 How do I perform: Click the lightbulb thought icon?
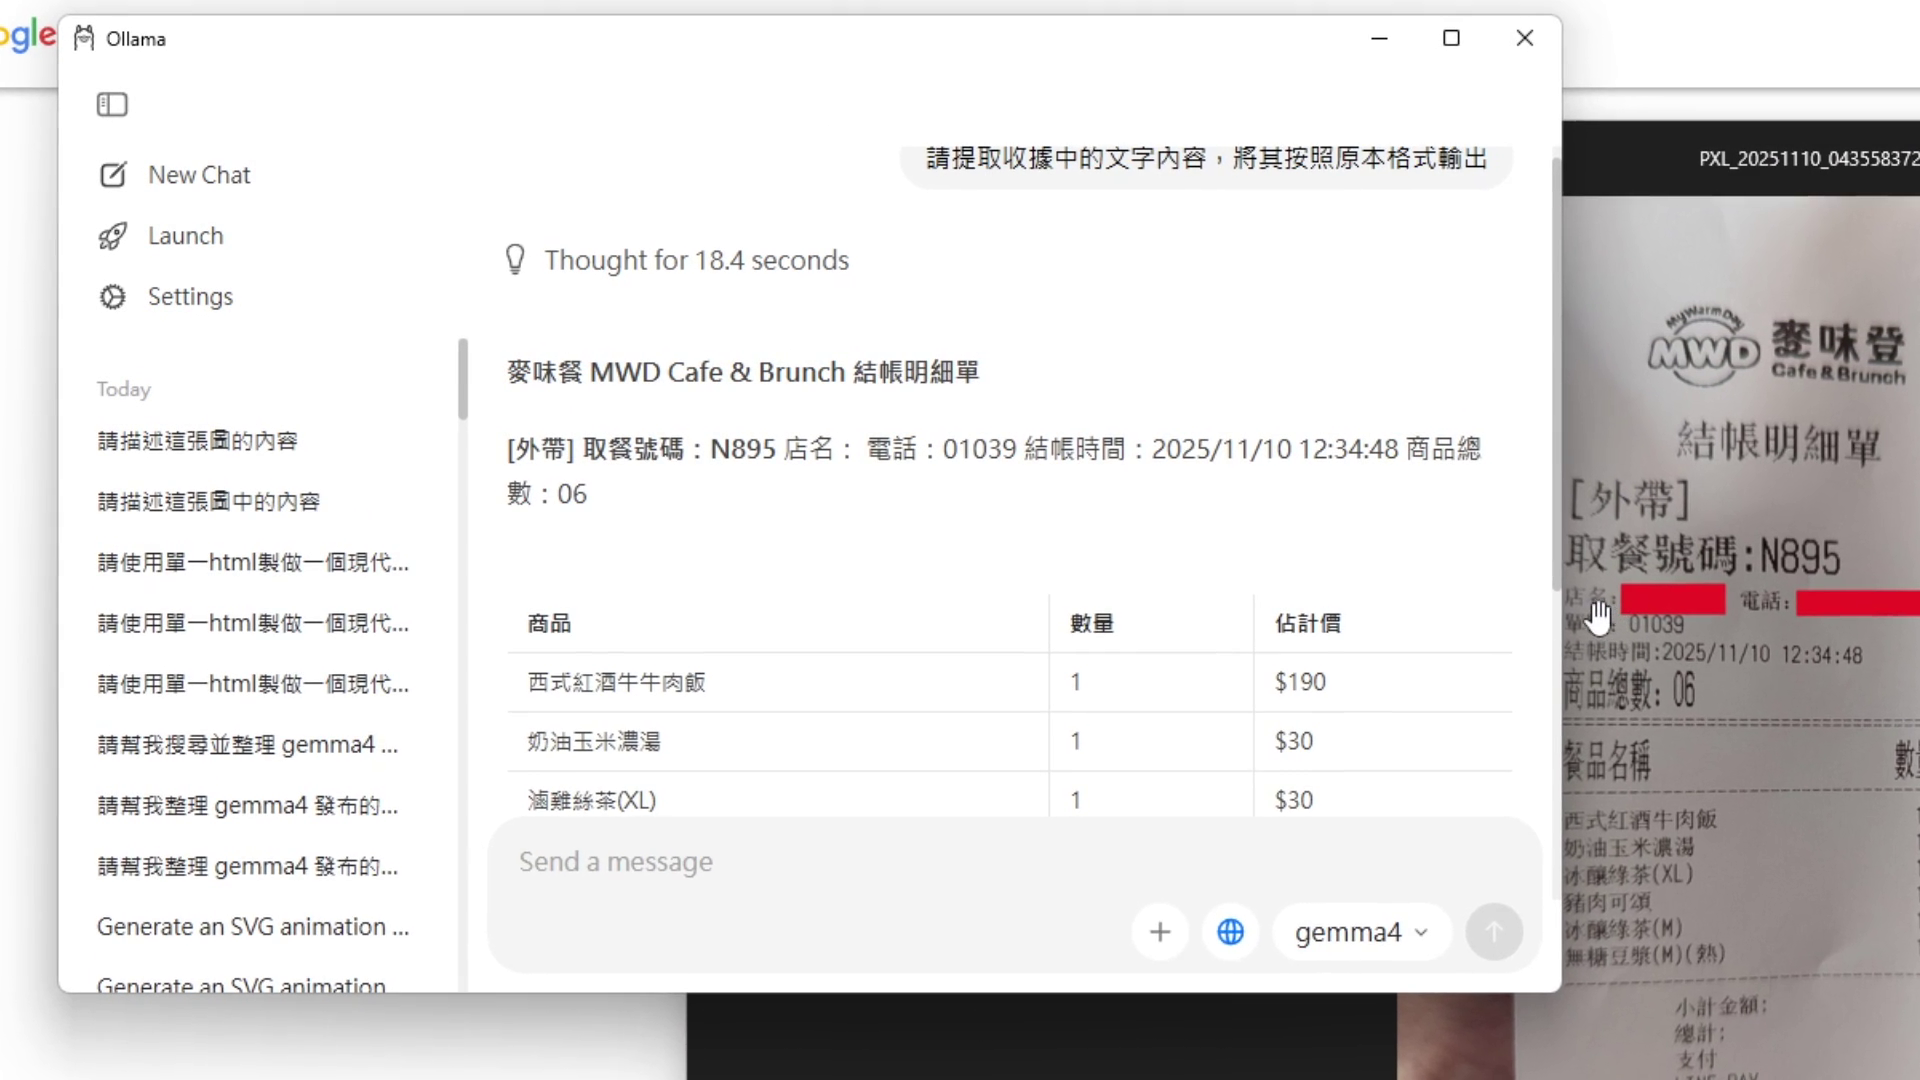[x=515, y=260]
